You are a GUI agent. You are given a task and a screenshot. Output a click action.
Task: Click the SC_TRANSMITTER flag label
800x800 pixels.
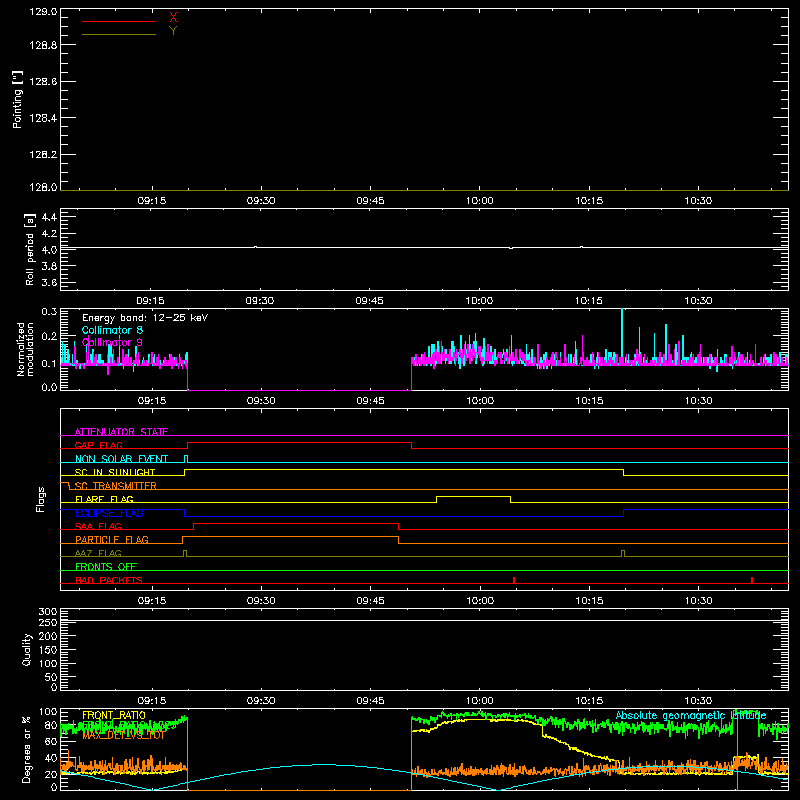tap(116, 486)
